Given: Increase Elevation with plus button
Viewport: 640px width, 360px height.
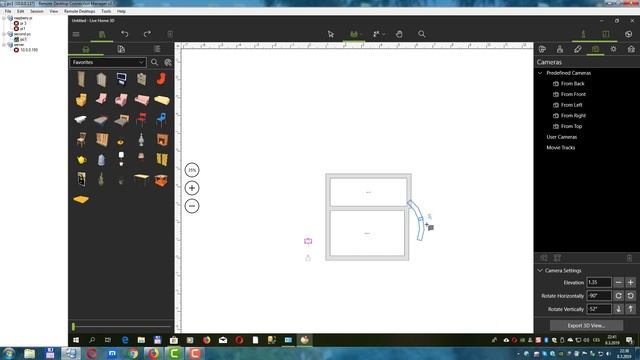Looking at the screenshot, I should pos(631,282).
